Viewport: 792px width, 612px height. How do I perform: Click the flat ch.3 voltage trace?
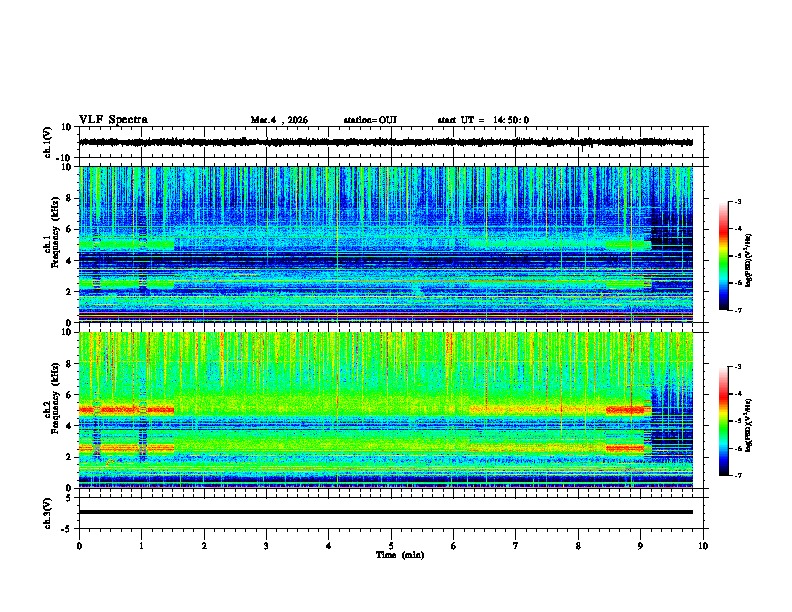click(x=386, y=512)
